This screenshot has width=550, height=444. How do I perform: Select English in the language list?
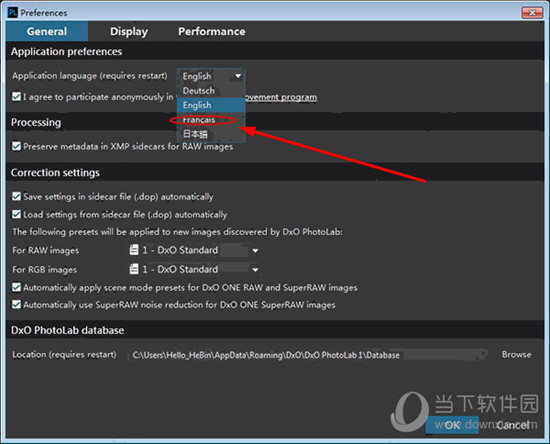tap(211, 105)
